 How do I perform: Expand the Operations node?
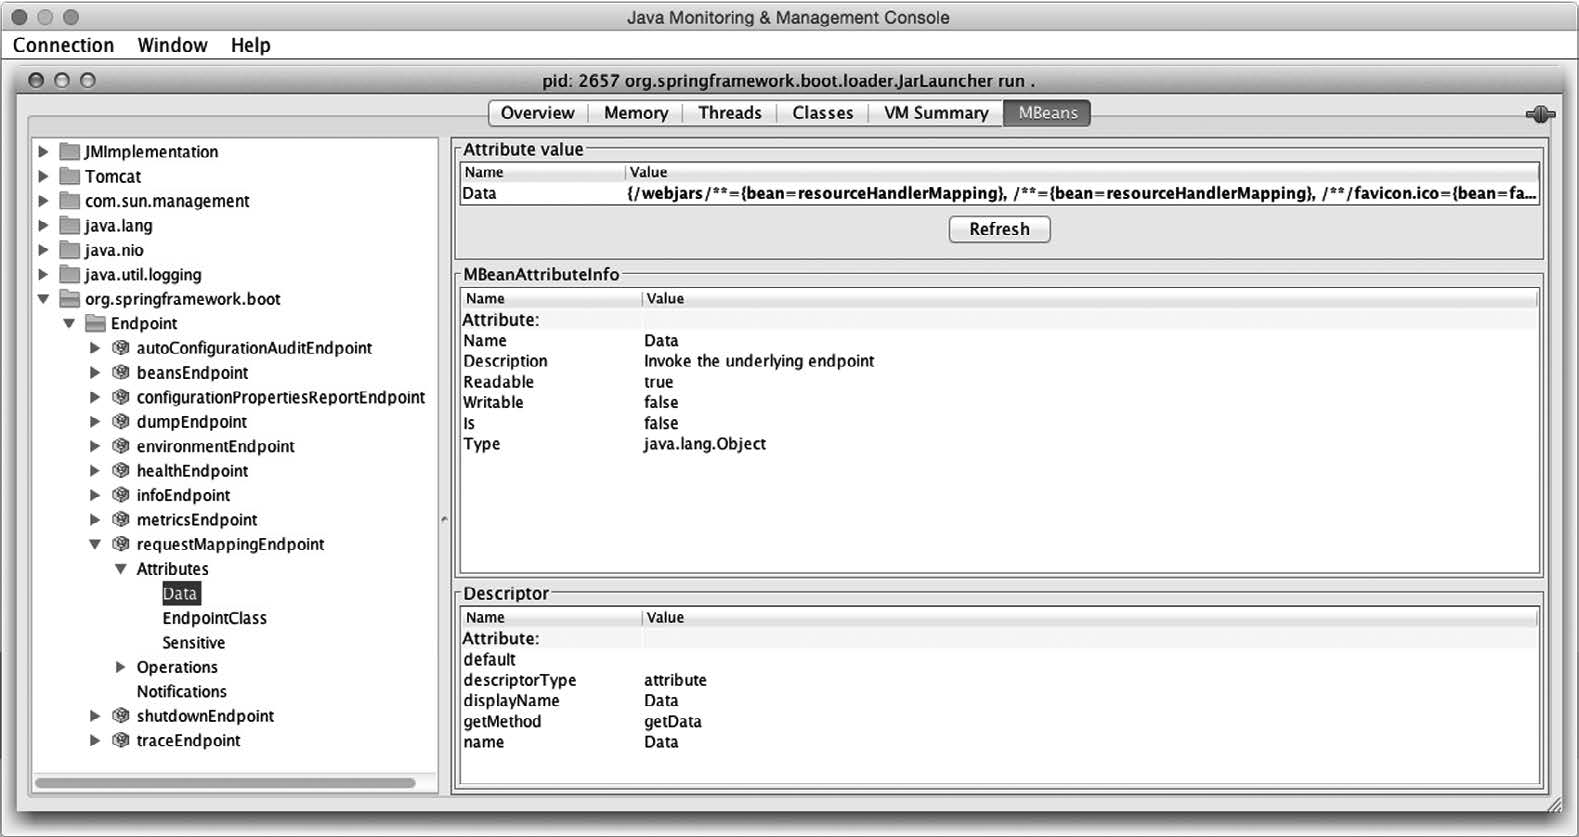[120, 667]
